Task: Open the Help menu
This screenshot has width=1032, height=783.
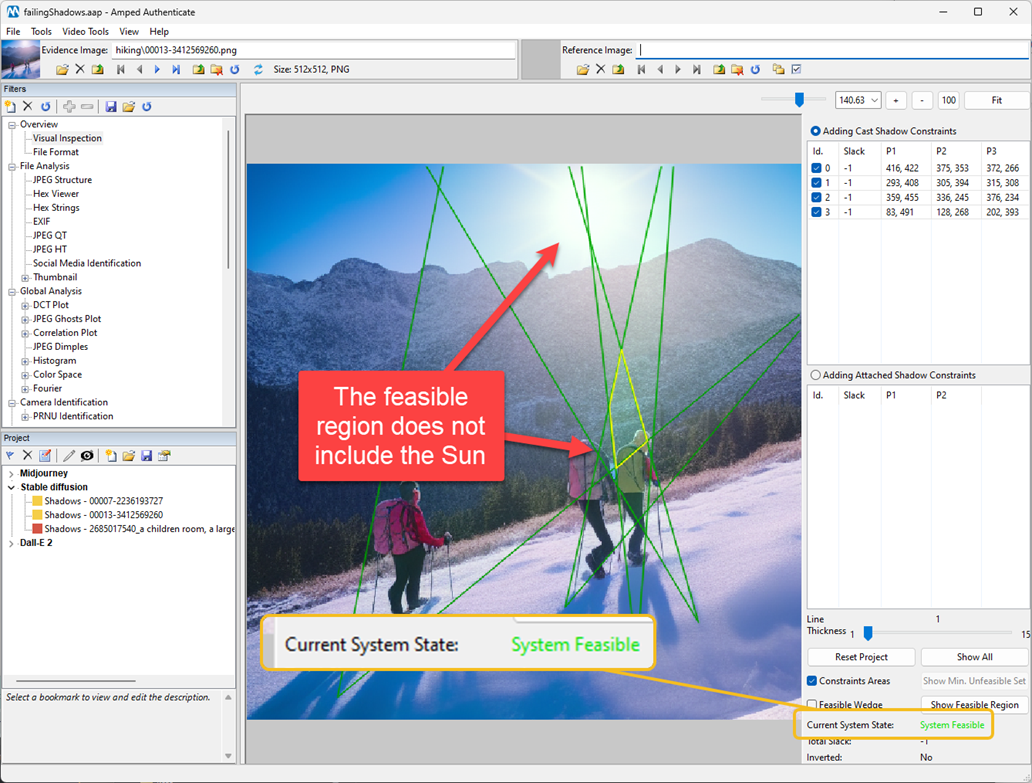Action: pos(159,31)
